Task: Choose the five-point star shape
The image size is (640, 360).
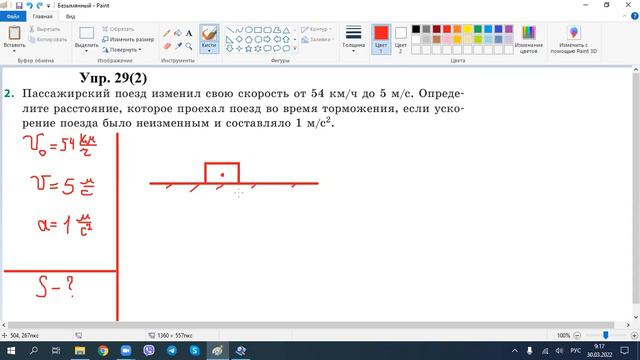Action: pos(249,49)
